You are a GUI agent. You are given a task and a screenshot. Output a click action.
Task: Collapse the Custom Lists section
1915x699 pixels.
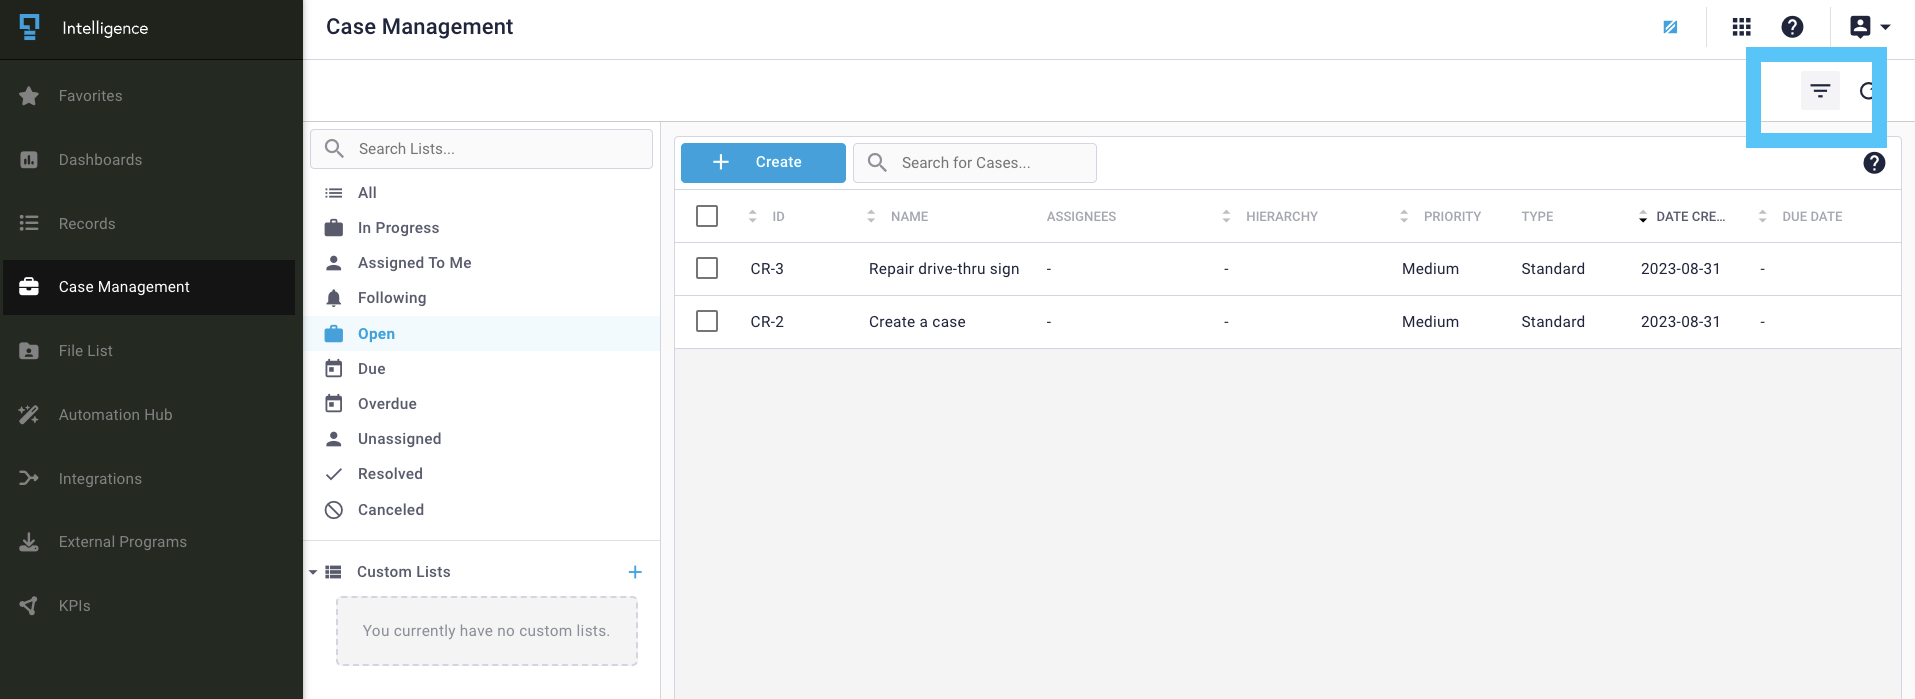[313, 572]
